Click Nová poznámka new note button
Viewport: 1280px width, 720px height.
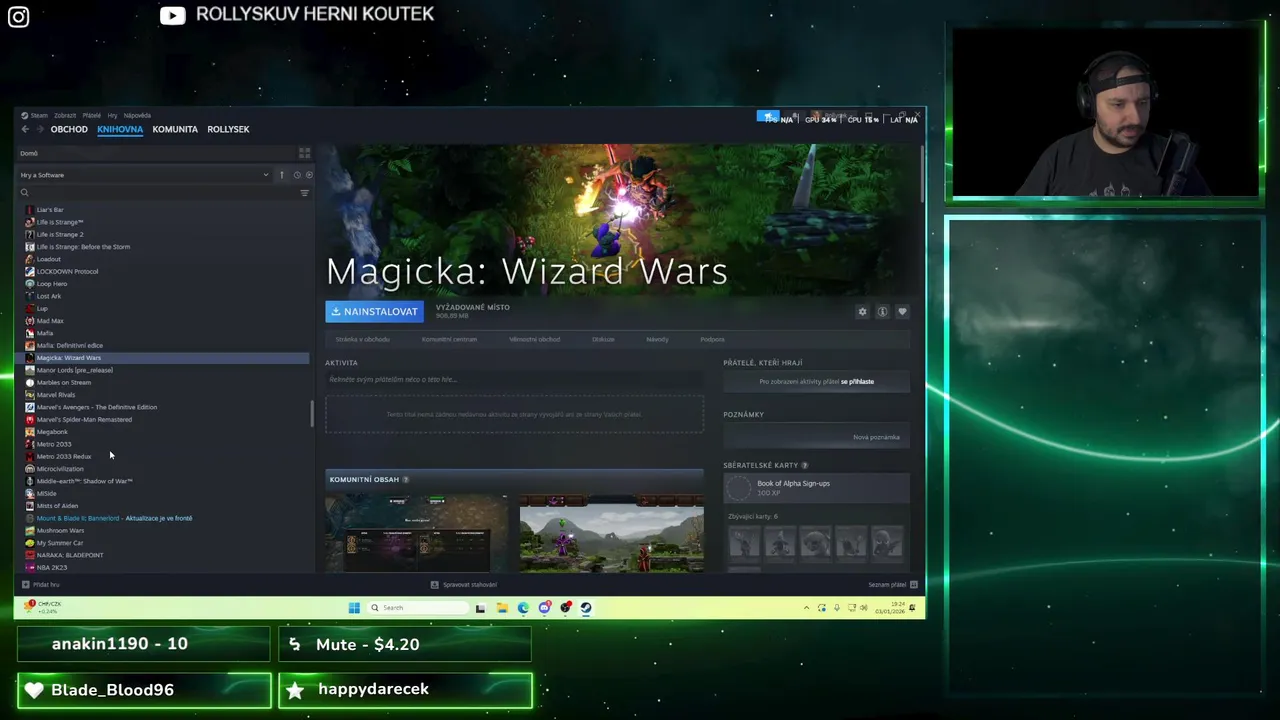click(x=876, y=437)
